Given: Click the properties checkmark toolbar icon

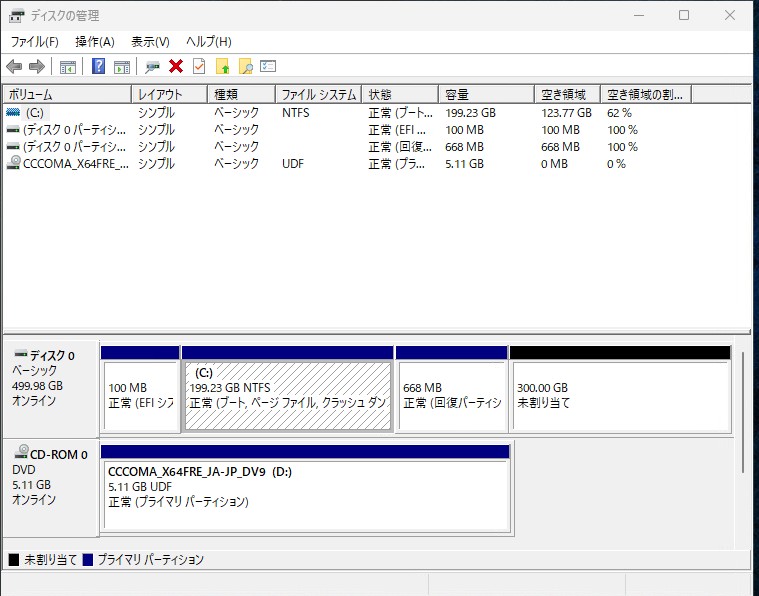Looking at the screenshot, I should (x=199, y=66).
